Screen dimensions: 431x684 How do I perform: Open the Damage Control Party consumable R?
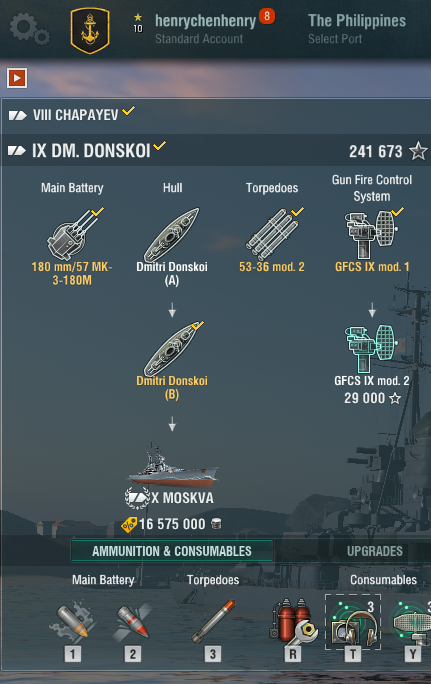(293, 629)
